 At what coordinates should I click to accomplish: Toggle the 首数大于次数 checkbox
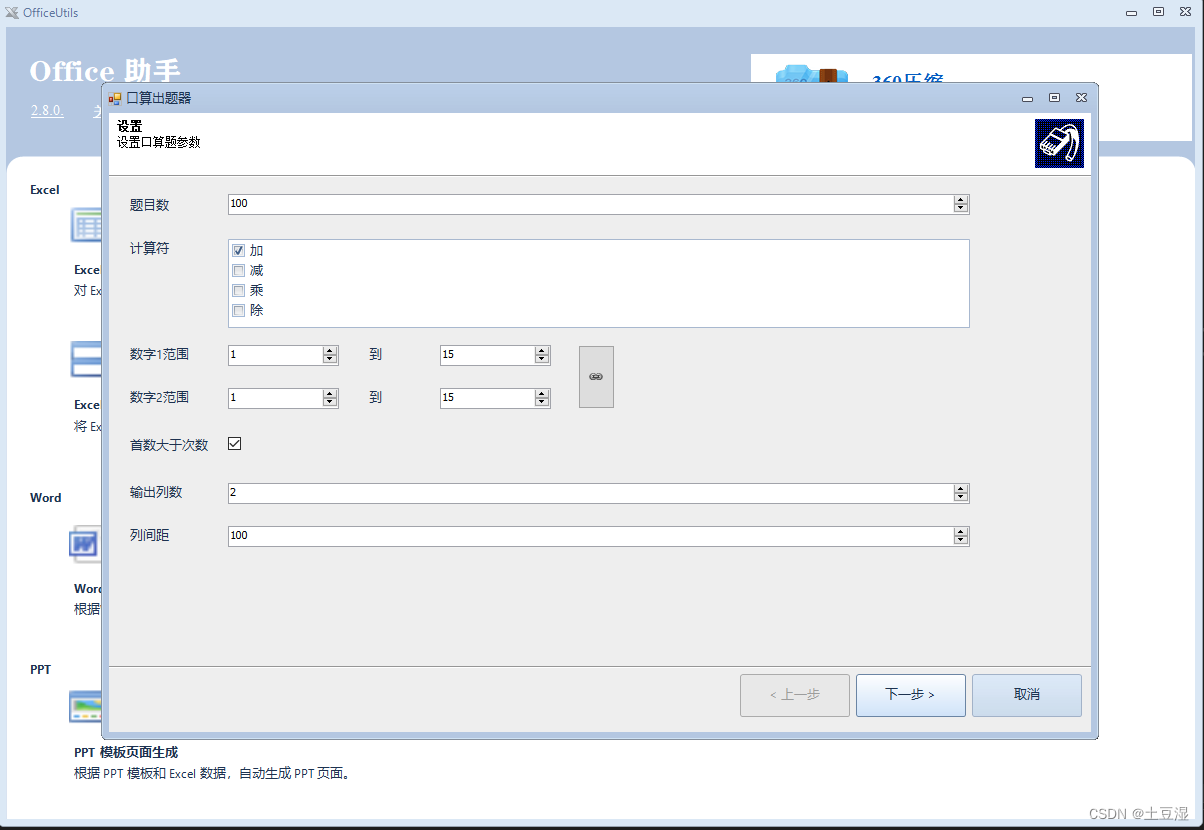click(x=235, y=444)
